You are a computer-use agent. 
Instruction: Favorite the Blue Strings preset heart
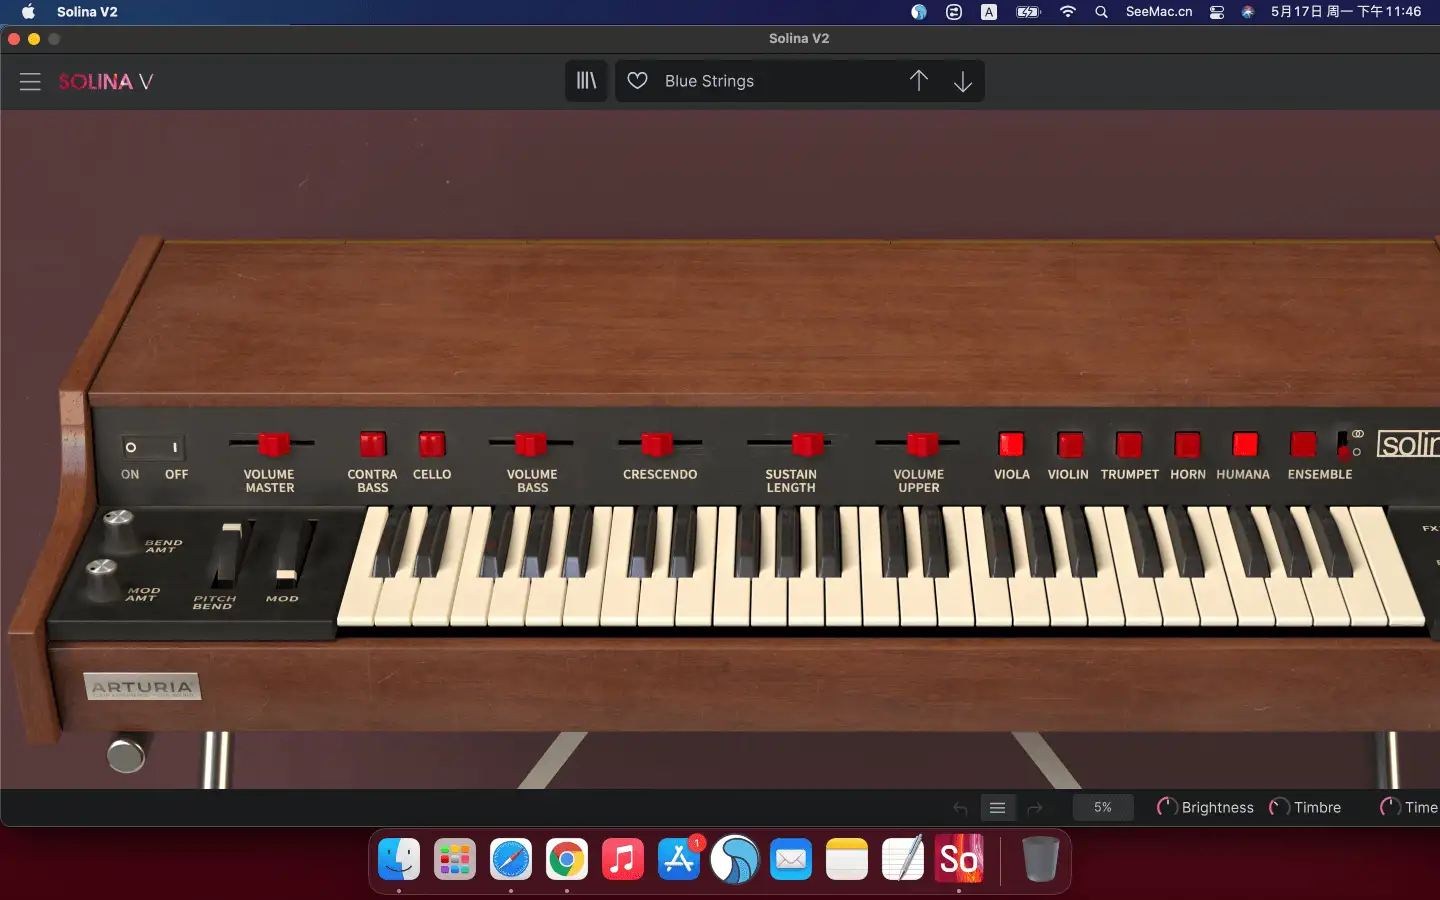[637, 81]
